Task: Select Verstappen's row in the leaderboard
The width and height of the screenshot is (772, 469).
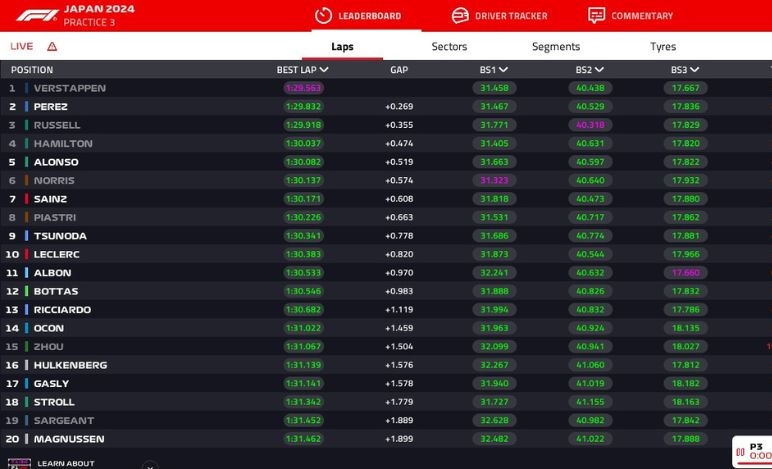Action: tap(70, 88)
